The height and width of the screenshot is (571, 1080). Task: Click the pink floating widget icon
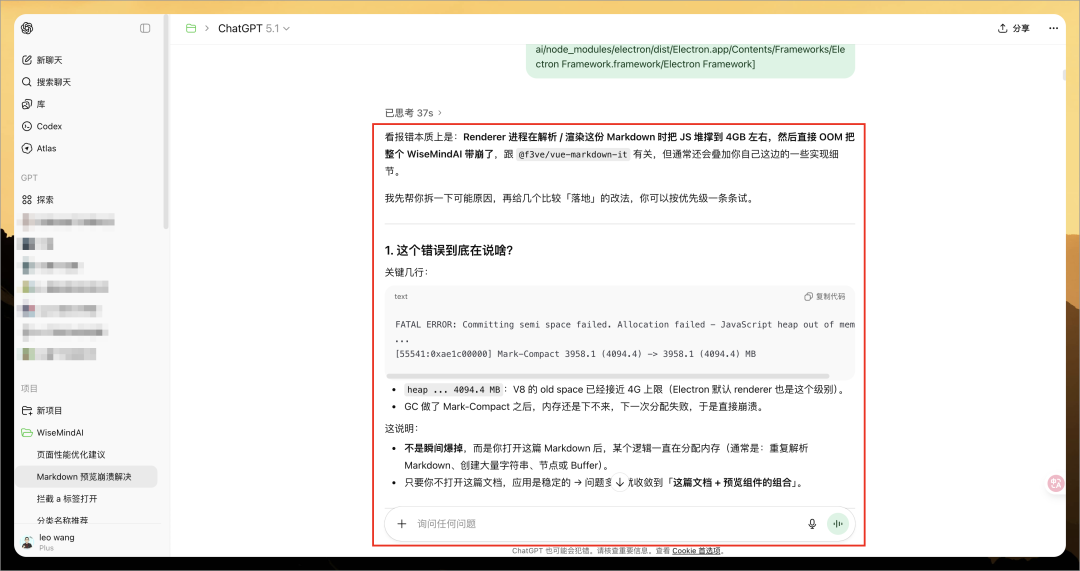click(1055, 483)
